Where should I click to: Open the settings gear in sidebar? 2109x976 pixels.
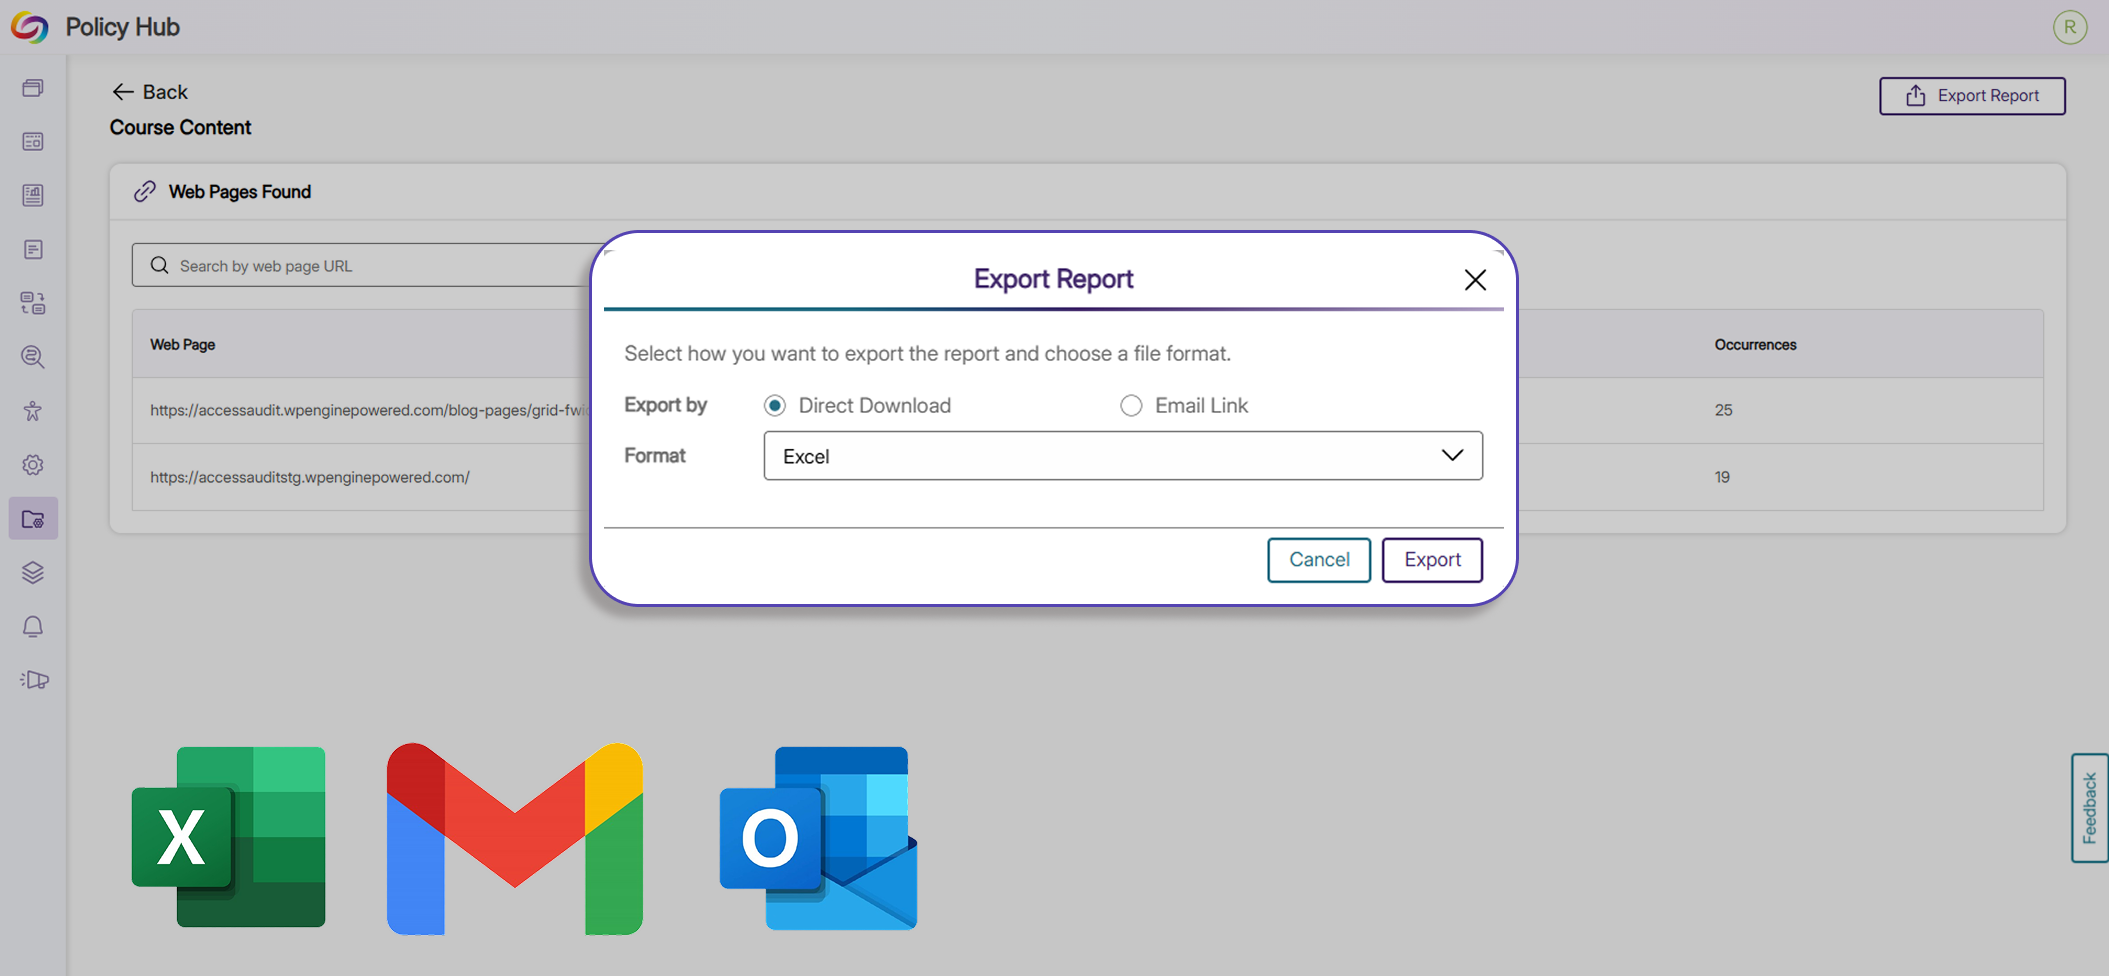click(x=33, y=465)
